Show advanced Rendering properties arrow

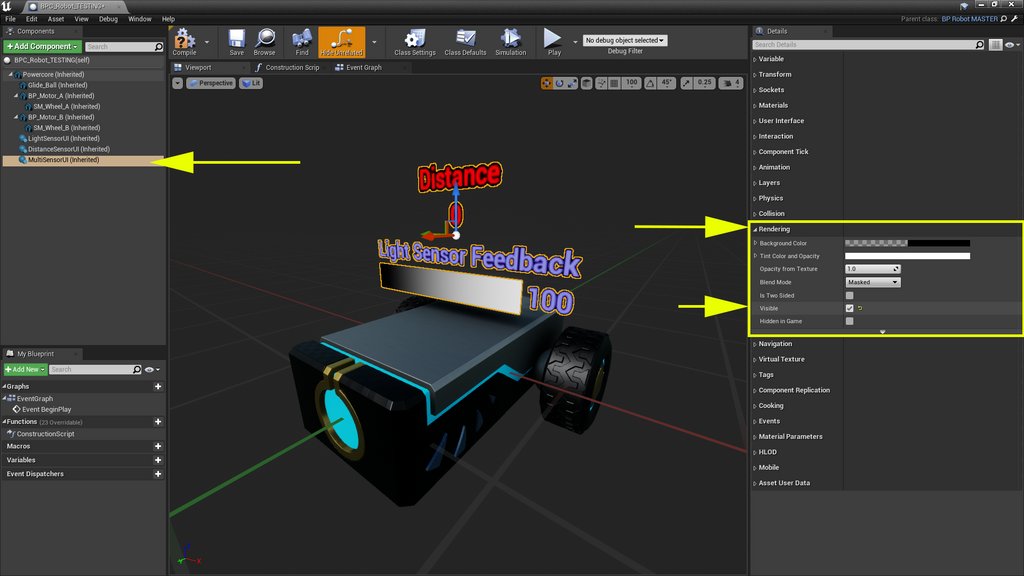click(x=883, y=332)
